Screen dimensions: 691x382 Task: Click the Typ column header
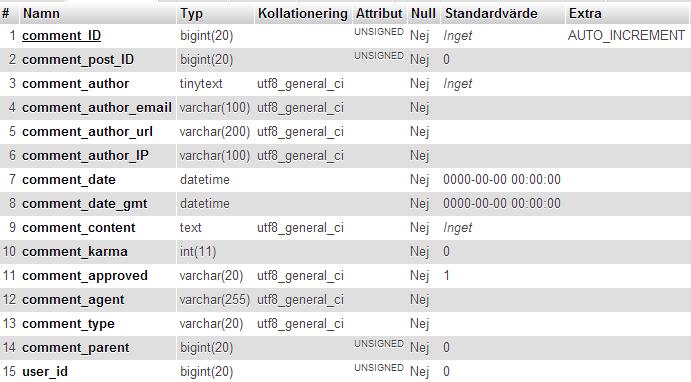tap(192, 13)
